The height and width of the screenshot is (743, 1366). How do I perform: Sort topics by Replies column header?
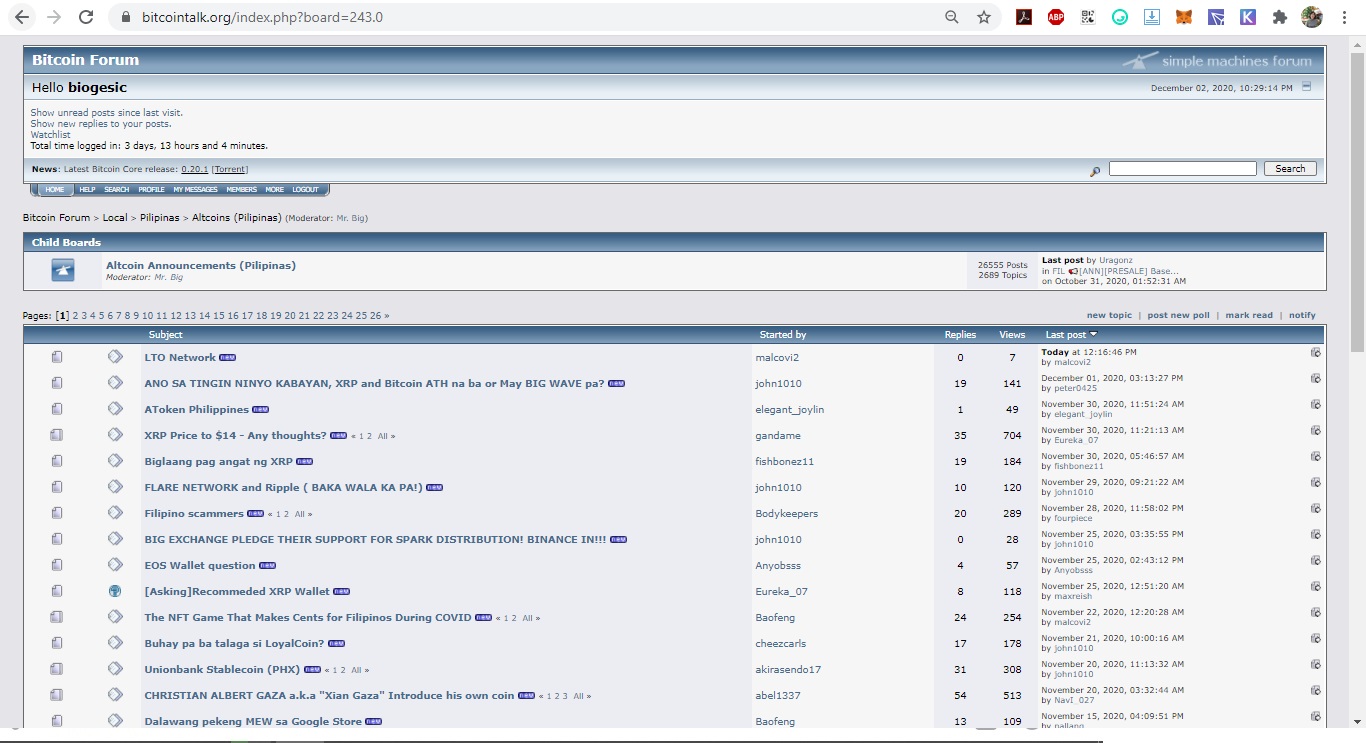(960, 335)
